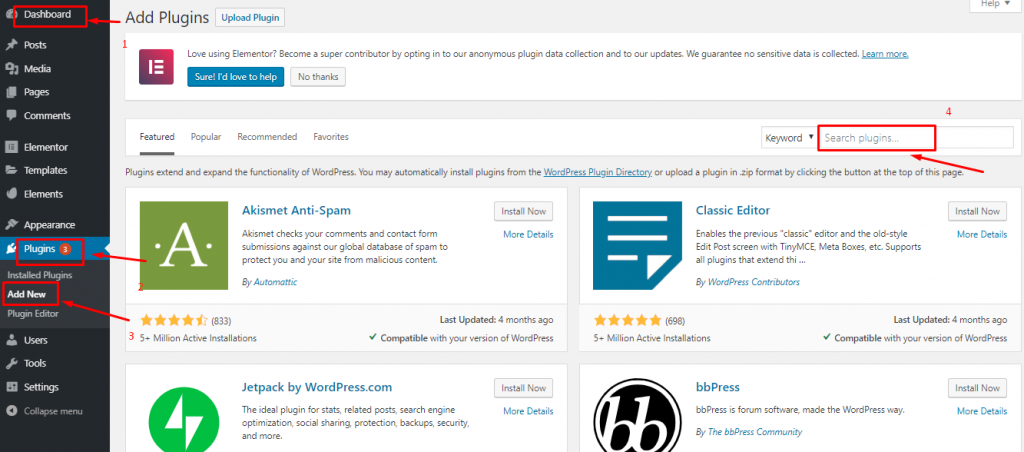Image resolution: width=1024 pixels, height=452 pixels.
Task: Click the Upload Plugin button
Action: click(250, 18)
